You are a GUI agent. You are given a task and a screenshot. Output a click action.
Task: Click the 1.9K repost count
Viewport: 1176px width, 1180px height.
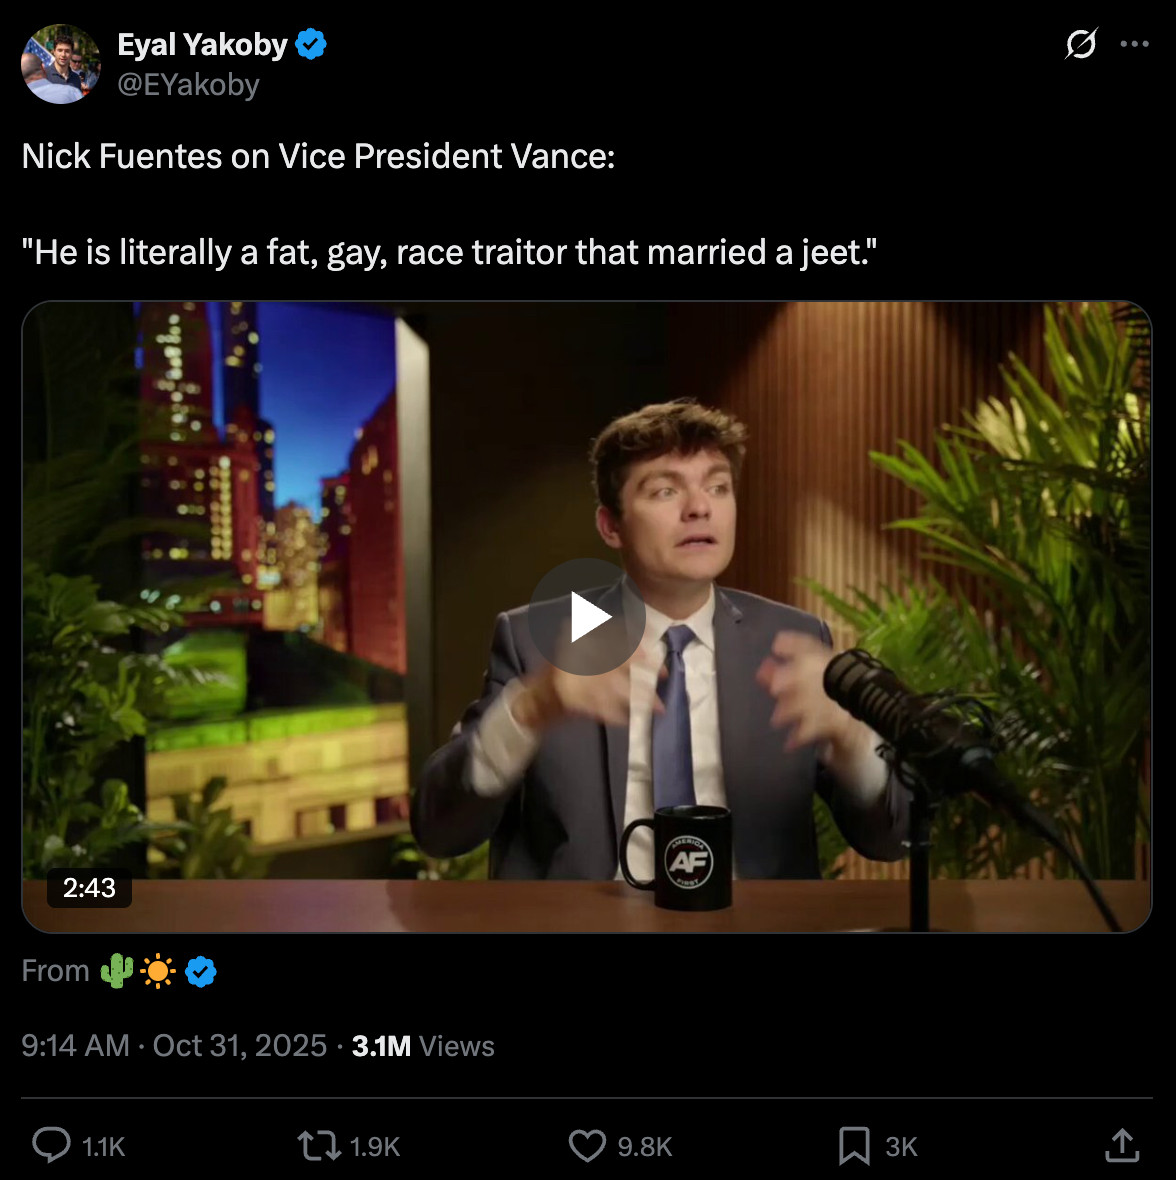point(375,1147)
